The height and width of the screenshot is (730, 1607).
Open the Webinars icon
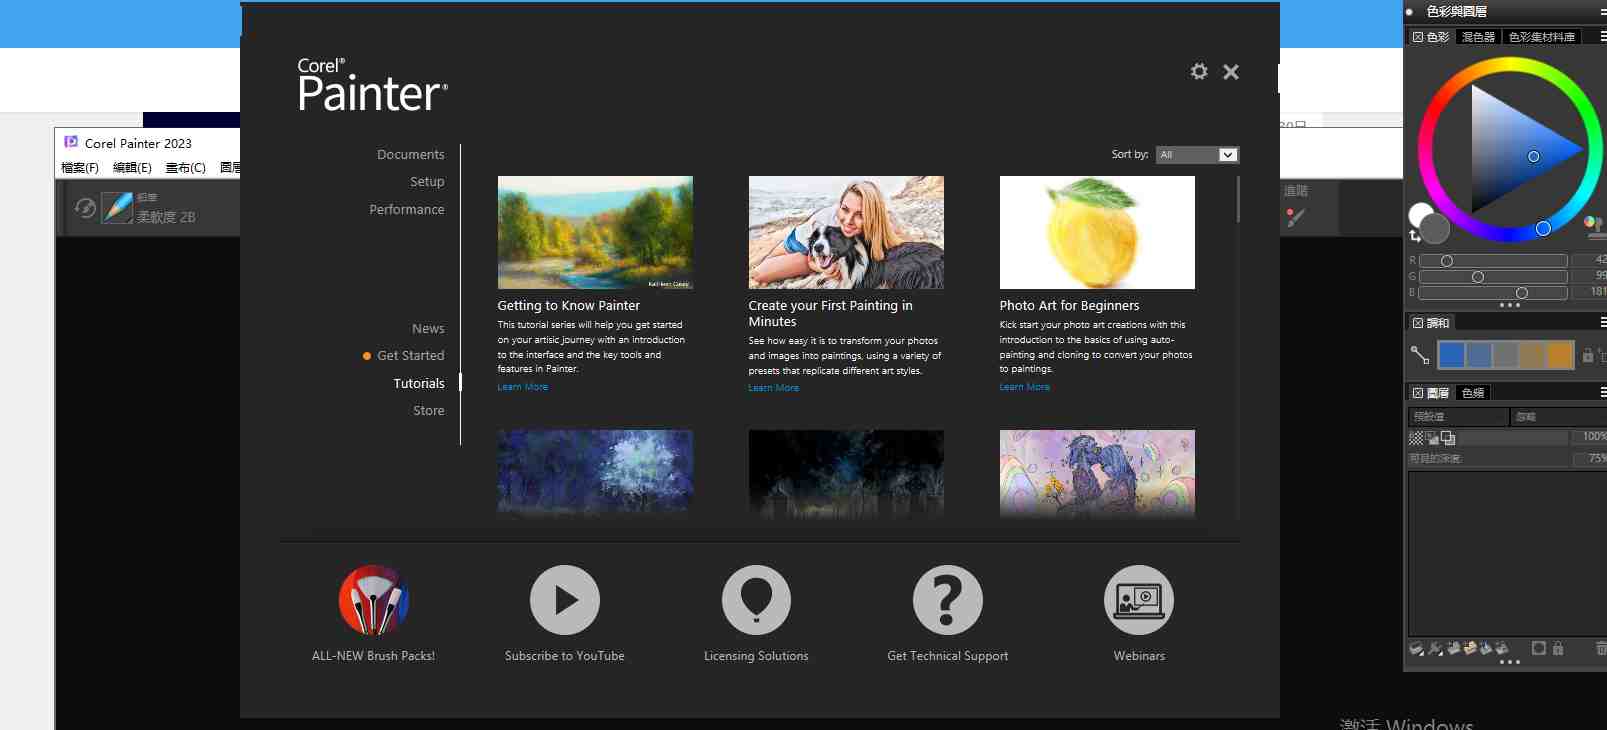[x=1139, y=600]
